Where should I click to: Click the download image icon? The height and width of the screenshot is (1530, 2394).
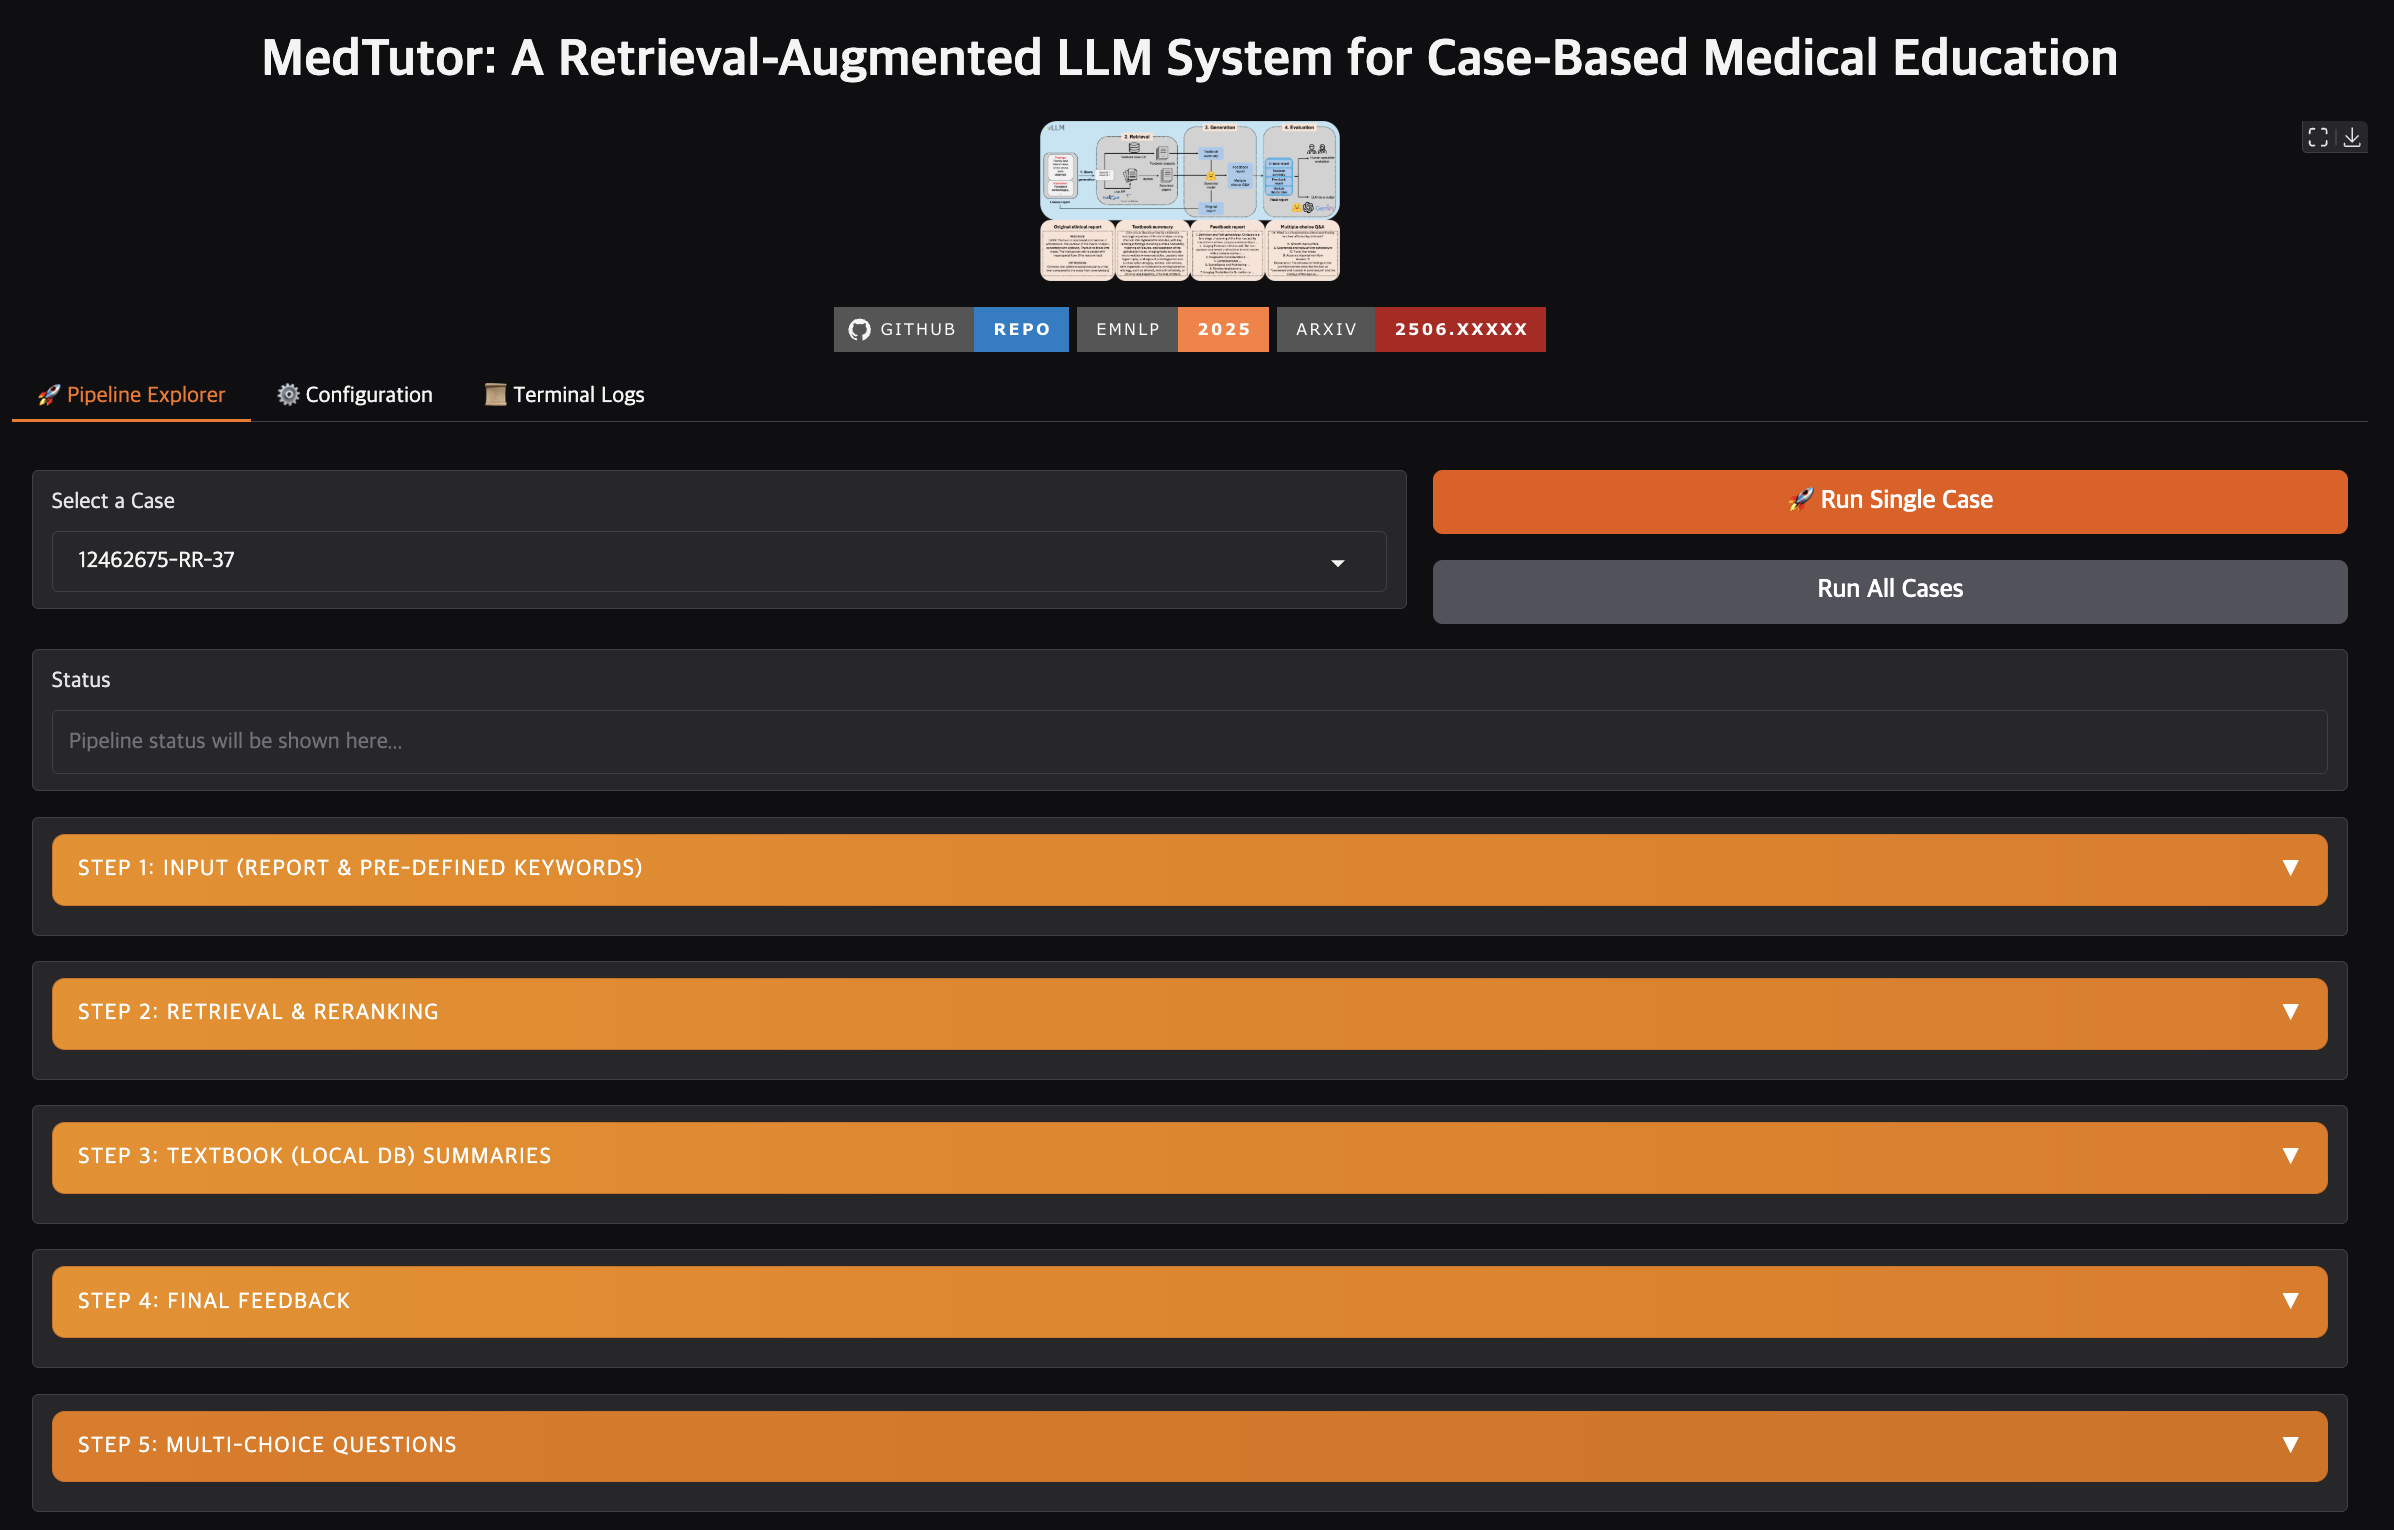pos(2352,137)
